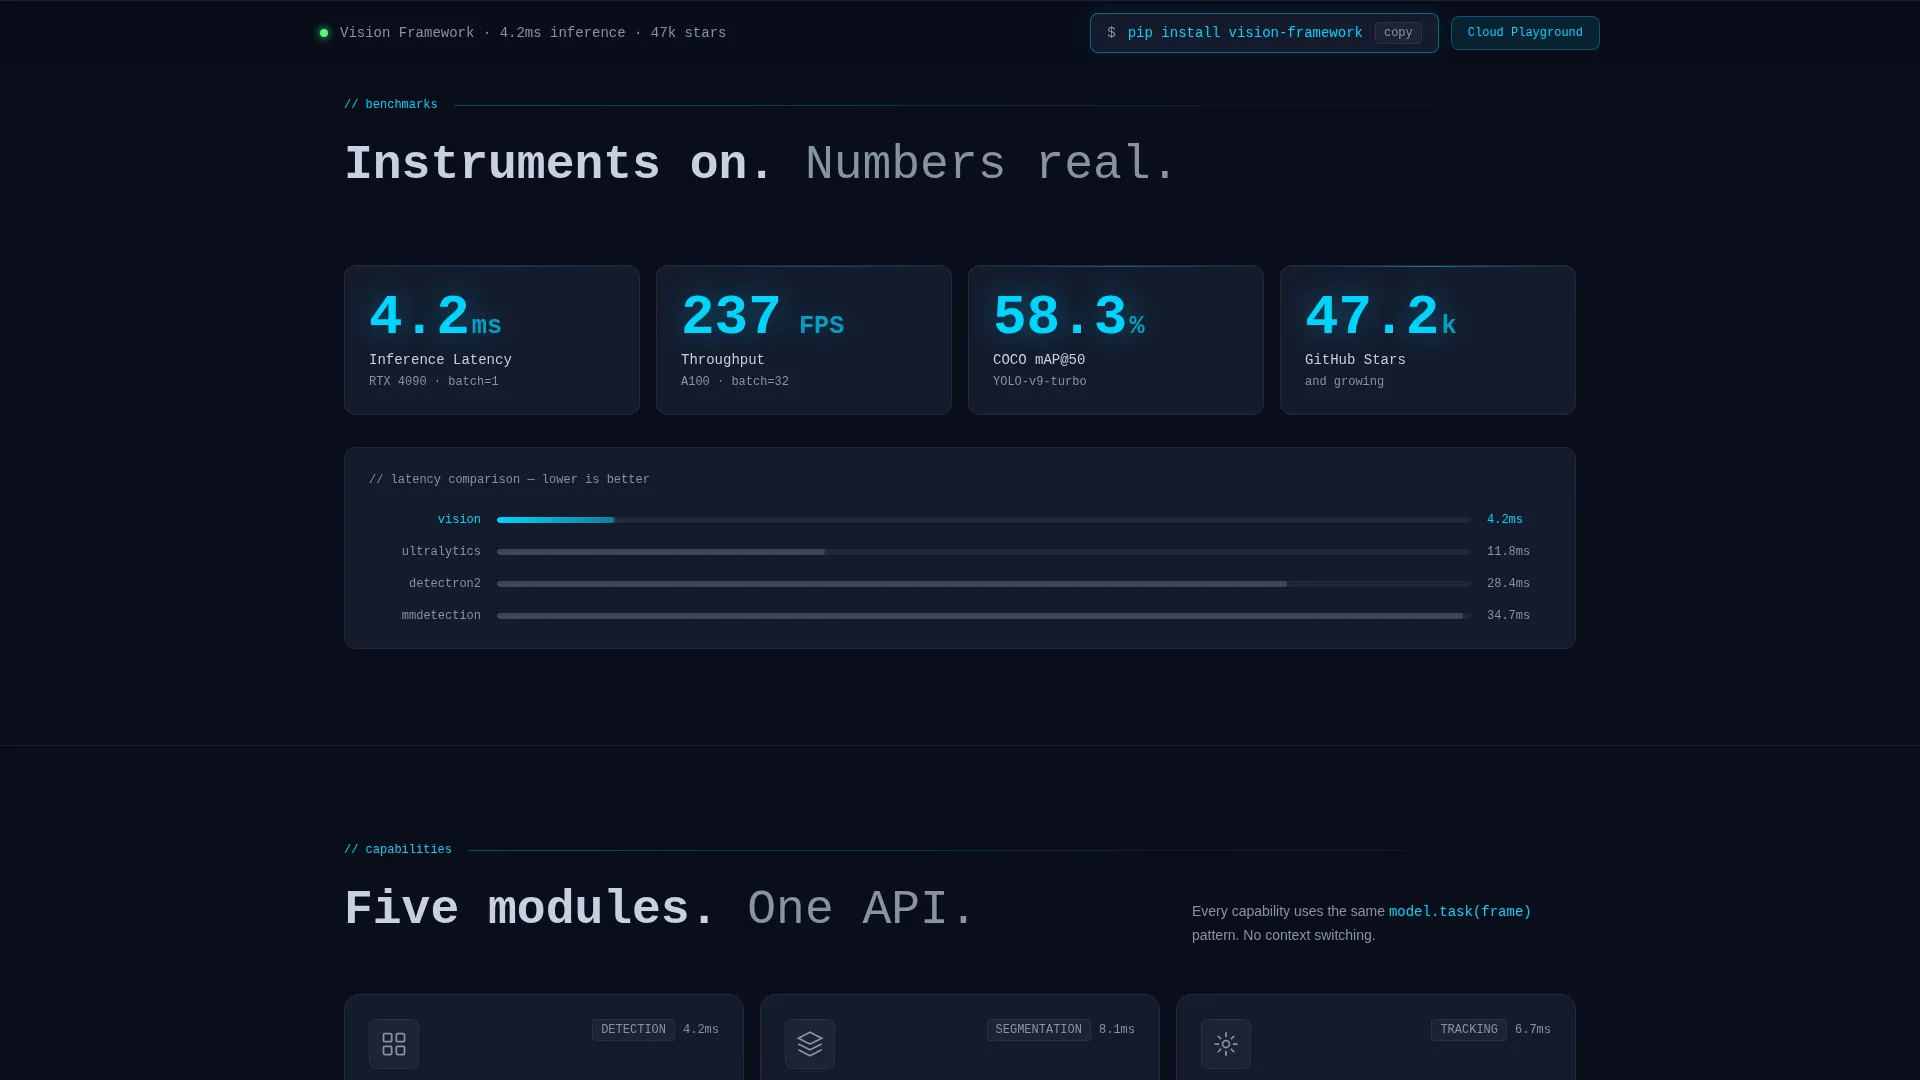Click the 11.8ms value
Image resolution: width=1920 pixels, height=1080 pixels.
(x=1508, y=552)
